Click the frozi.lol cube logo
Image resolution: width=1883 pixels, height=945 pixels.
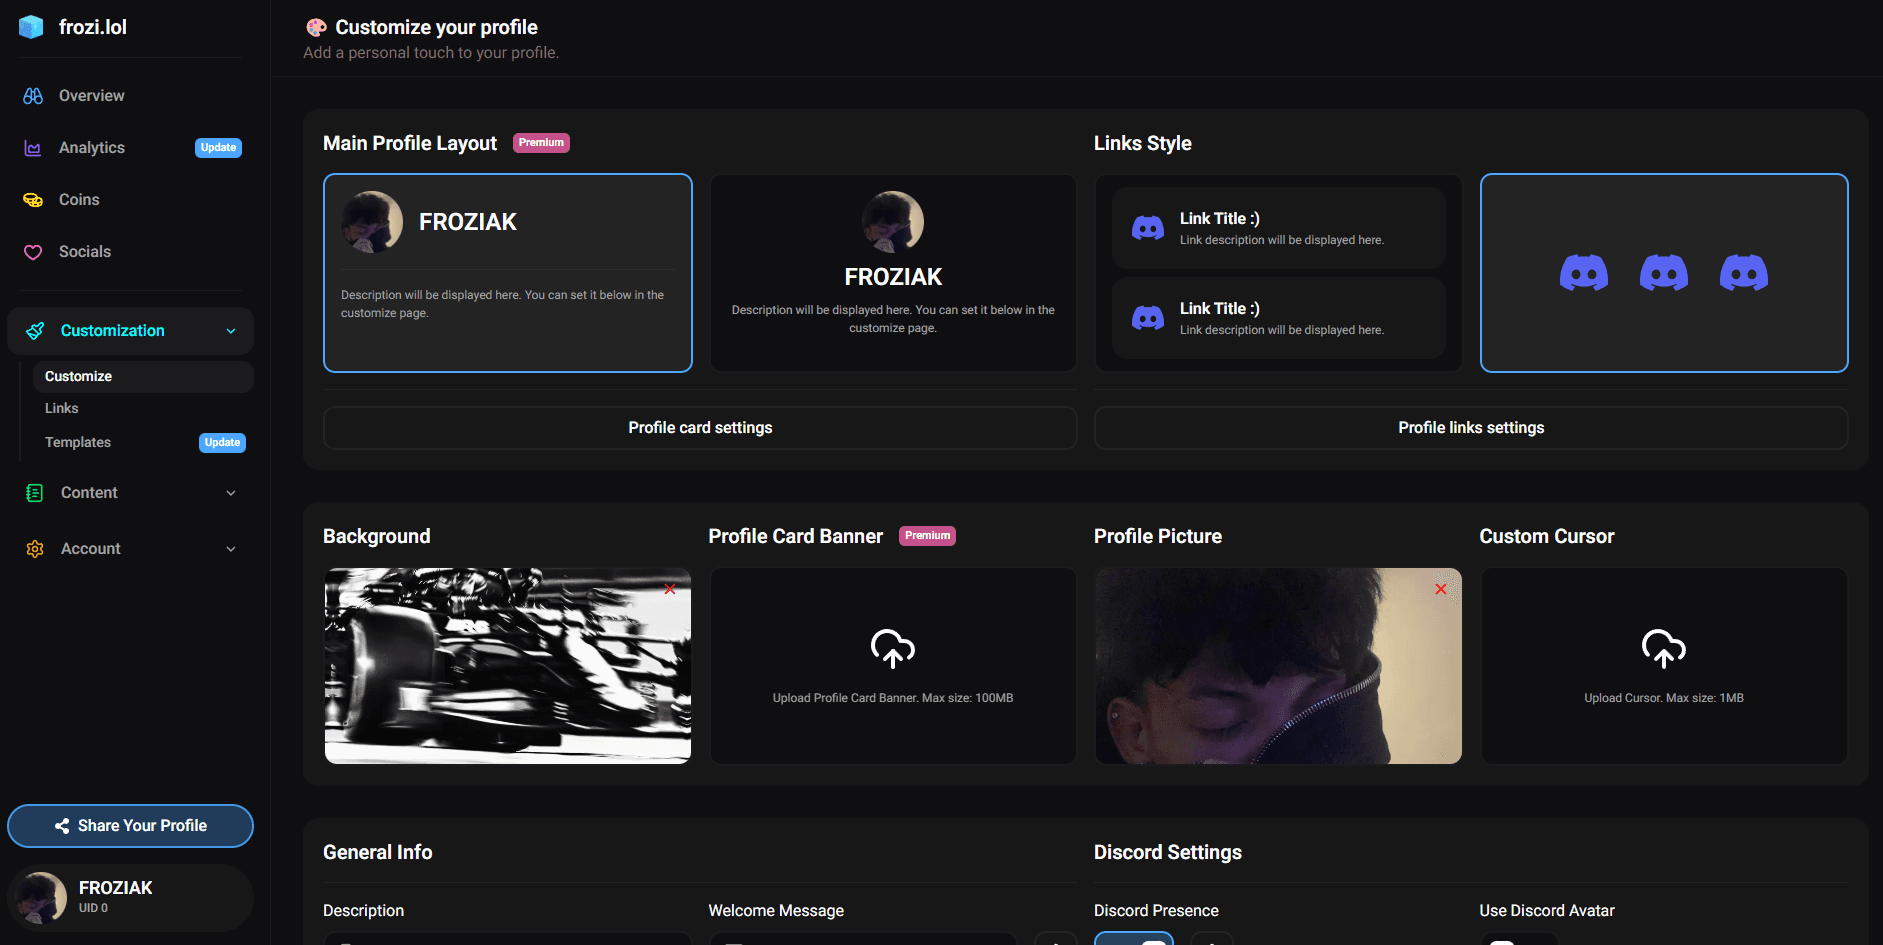click(x=30, y=26)
